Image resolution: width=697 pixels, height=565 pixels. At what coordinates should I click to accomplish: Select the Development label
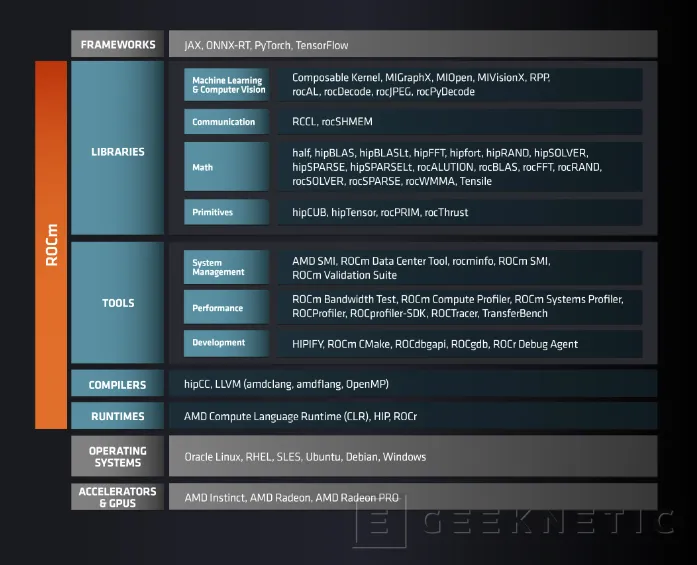(227, 343)
